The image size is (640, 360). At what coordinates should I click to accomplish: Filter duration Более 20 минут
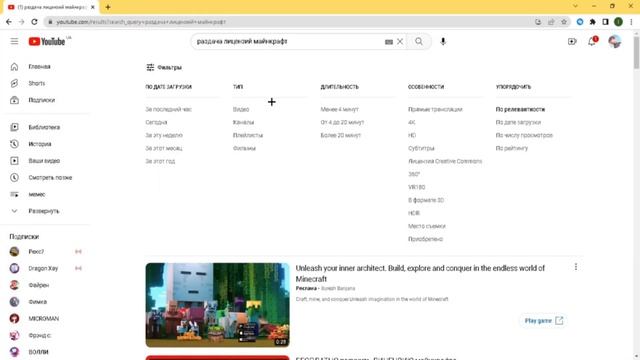[341, 136]
